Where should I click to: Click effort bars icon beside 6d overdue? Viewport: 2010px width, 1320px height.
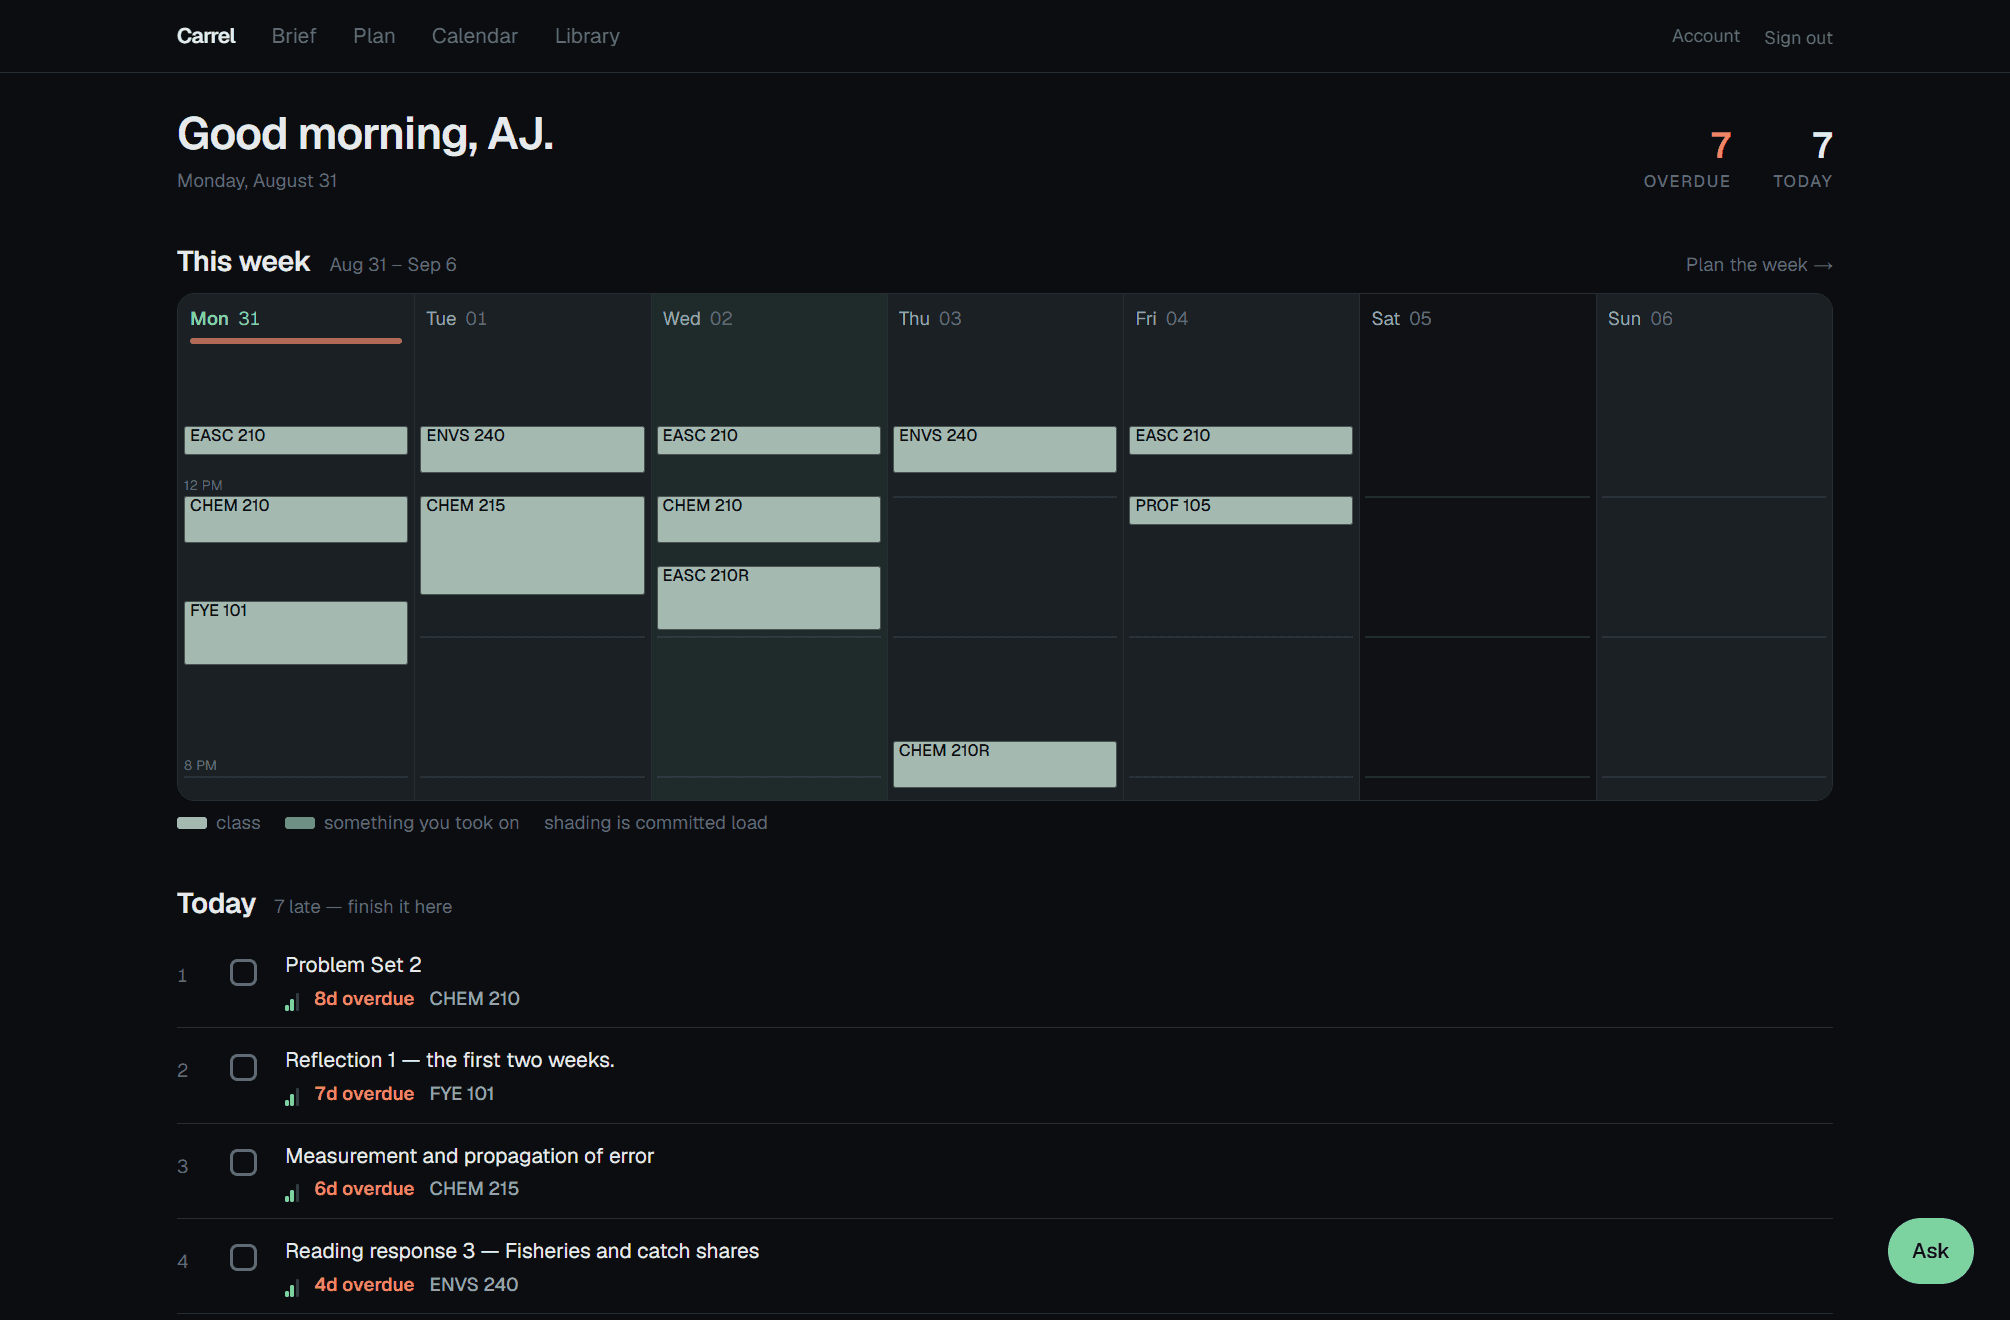point(292,1192)
